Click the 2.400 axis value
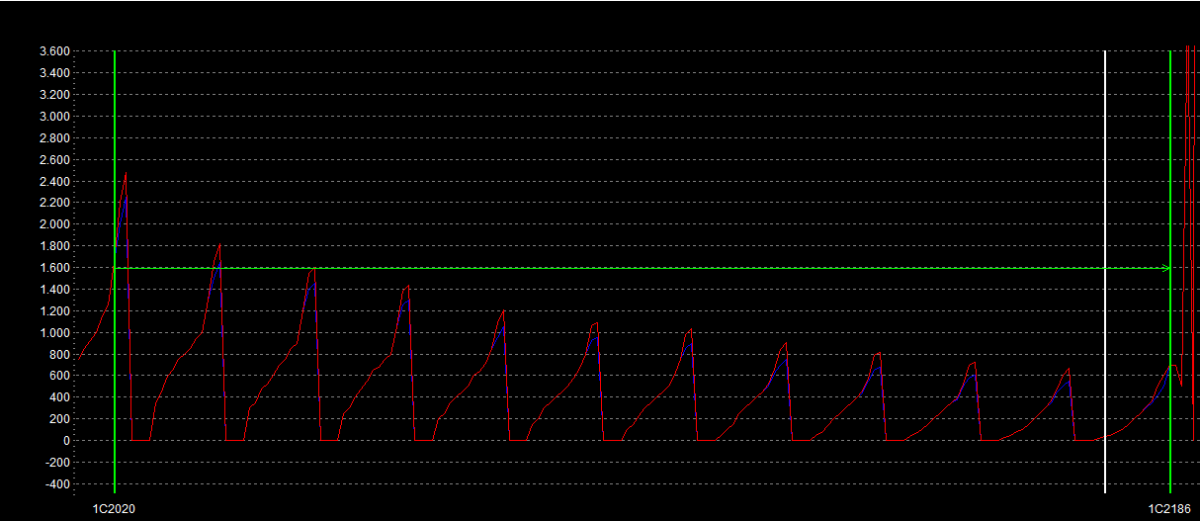The height and width of the screenshot is (521, 1200). [54, 182]
